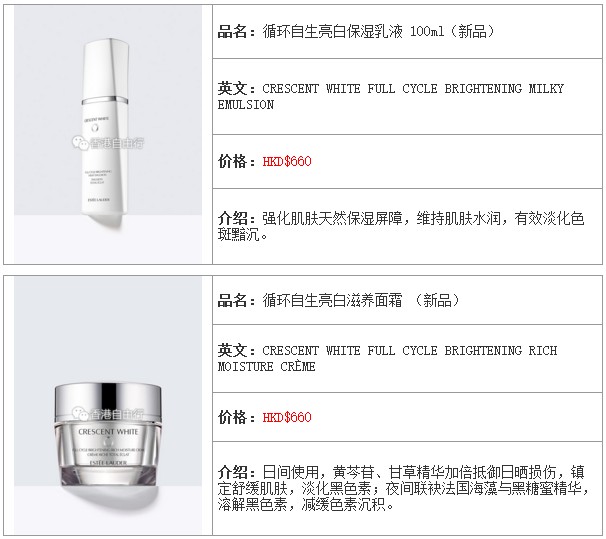The image size is (606, 539).
Task: Select the first product name 循环自生亮白保湿乳液 100ml
Action: [353, 31]
